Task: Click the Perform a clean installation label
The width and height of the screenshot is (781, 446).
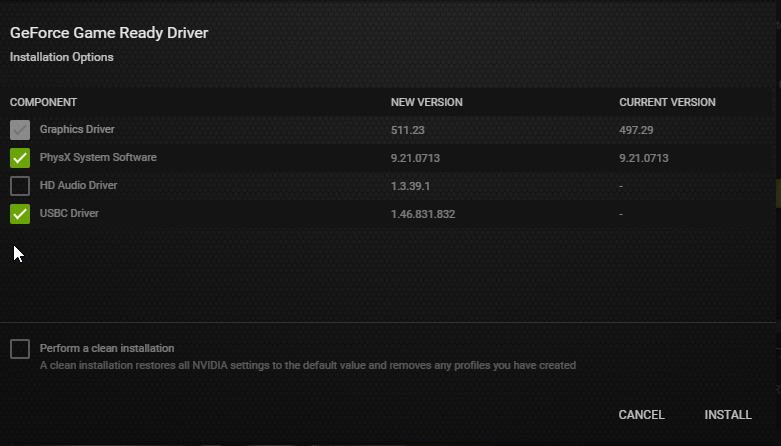Action: coord(107,348)
